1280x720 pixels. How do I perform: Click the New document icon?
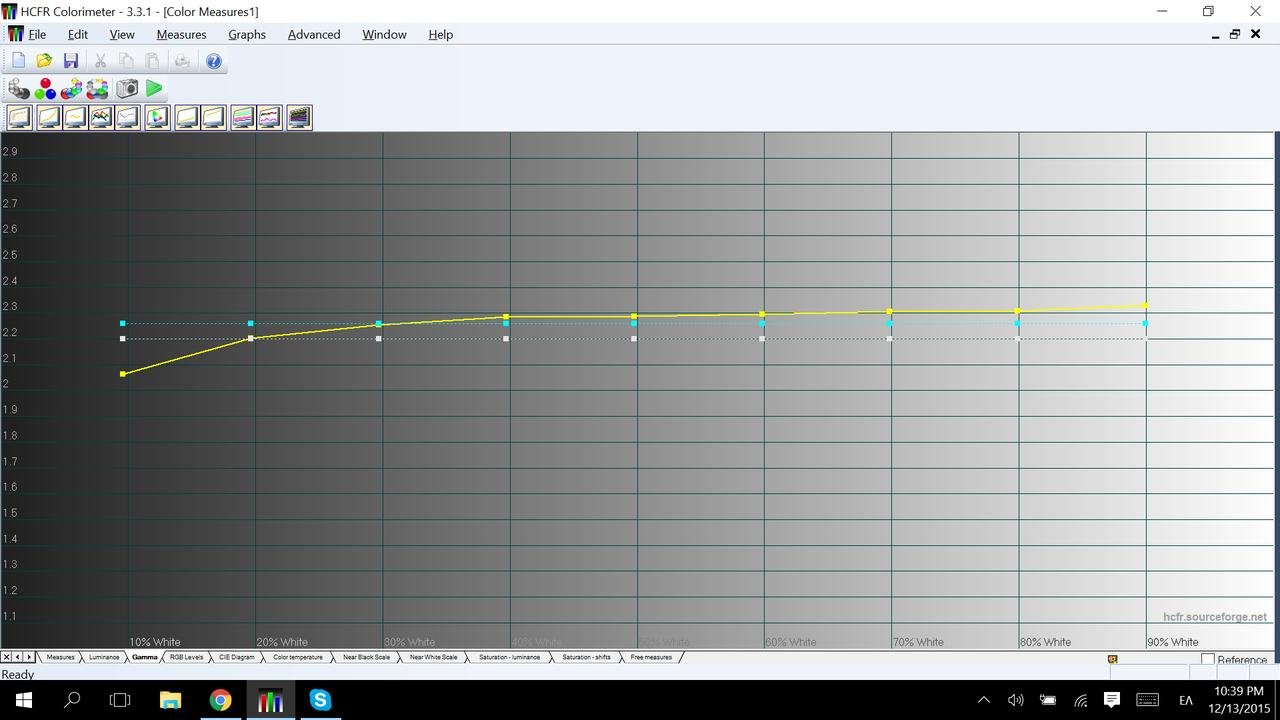[18, 61]
